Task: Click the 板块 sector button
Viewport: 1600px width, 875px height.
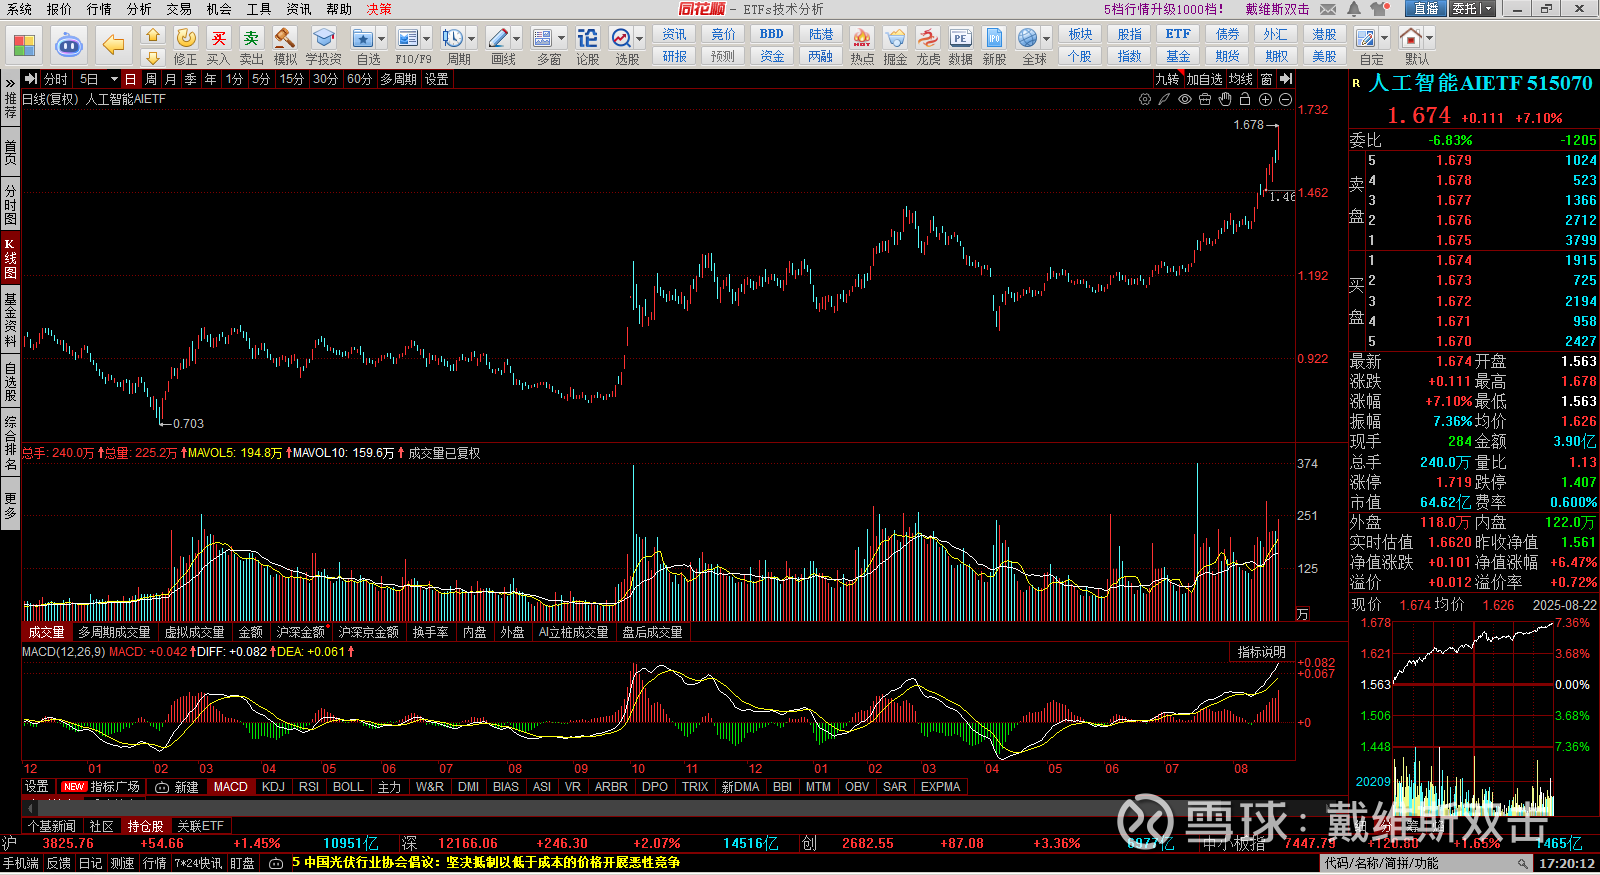Action: coord(1080,34)
